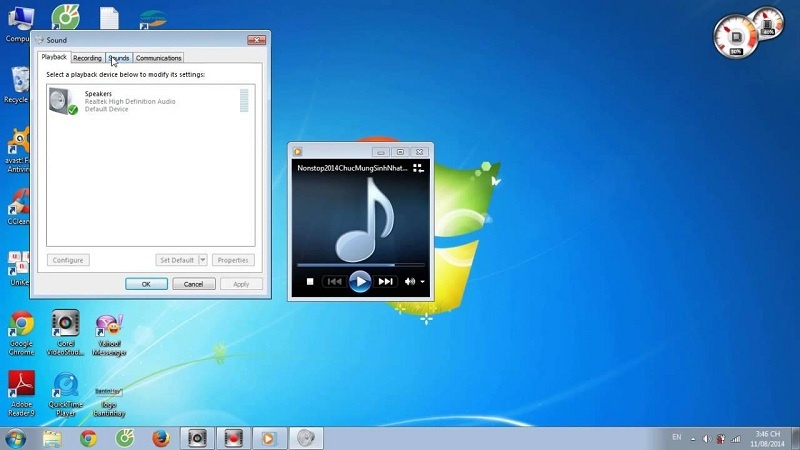Click the Nonstop2014ChucMungSinhNhat track title
Screen dimensions: 800x450
[x=352, y=168]
